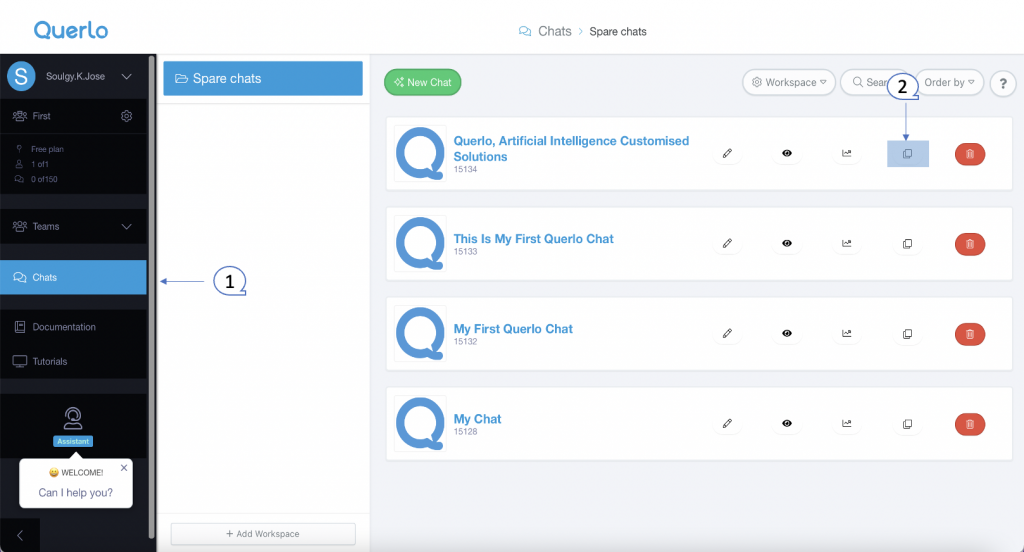1024x552 pixels.
Task: Select the First team entry
Action: (x=41, y=116)
